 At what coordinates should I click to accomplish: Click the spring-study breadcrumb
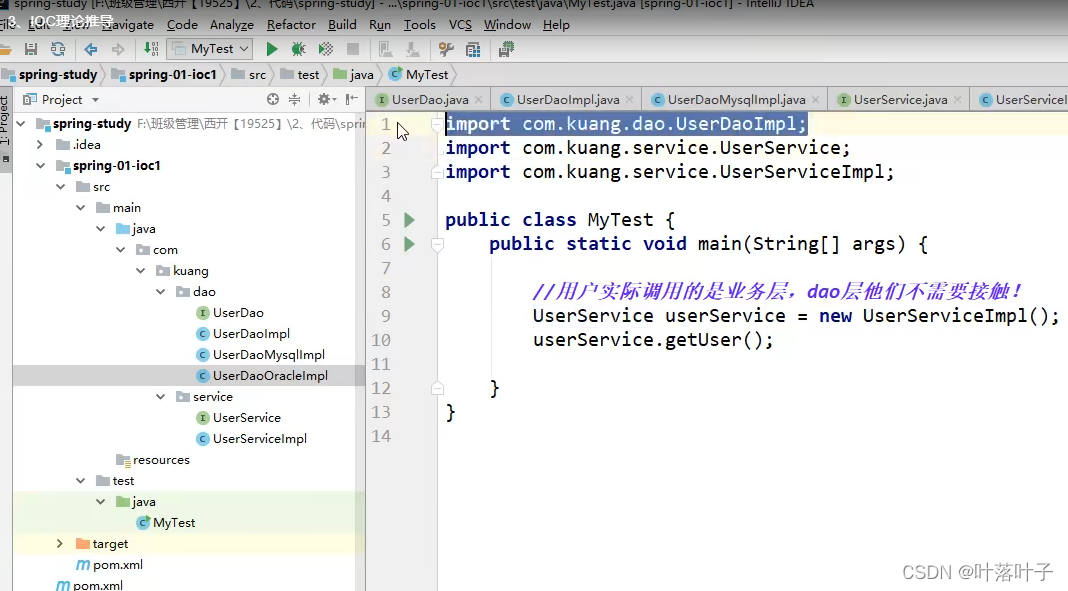[x=50, y=74]
